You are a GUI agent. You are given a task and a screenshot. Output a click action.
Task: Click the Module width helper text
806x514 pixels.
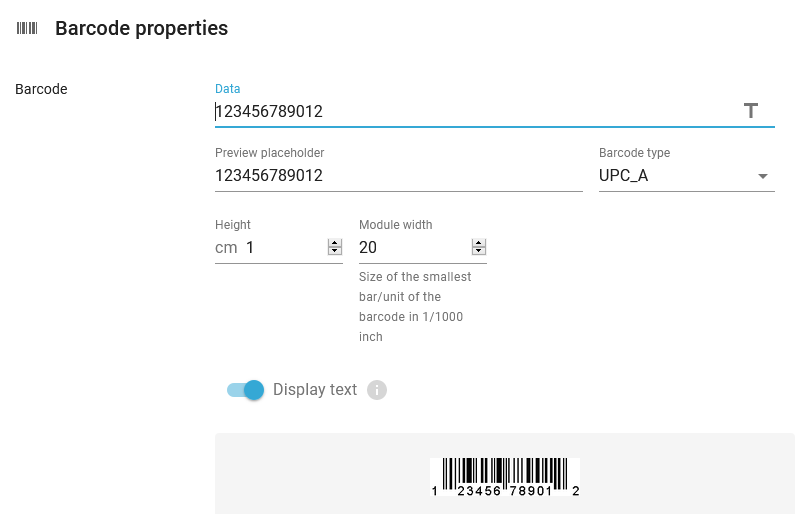tap(415, 307)
